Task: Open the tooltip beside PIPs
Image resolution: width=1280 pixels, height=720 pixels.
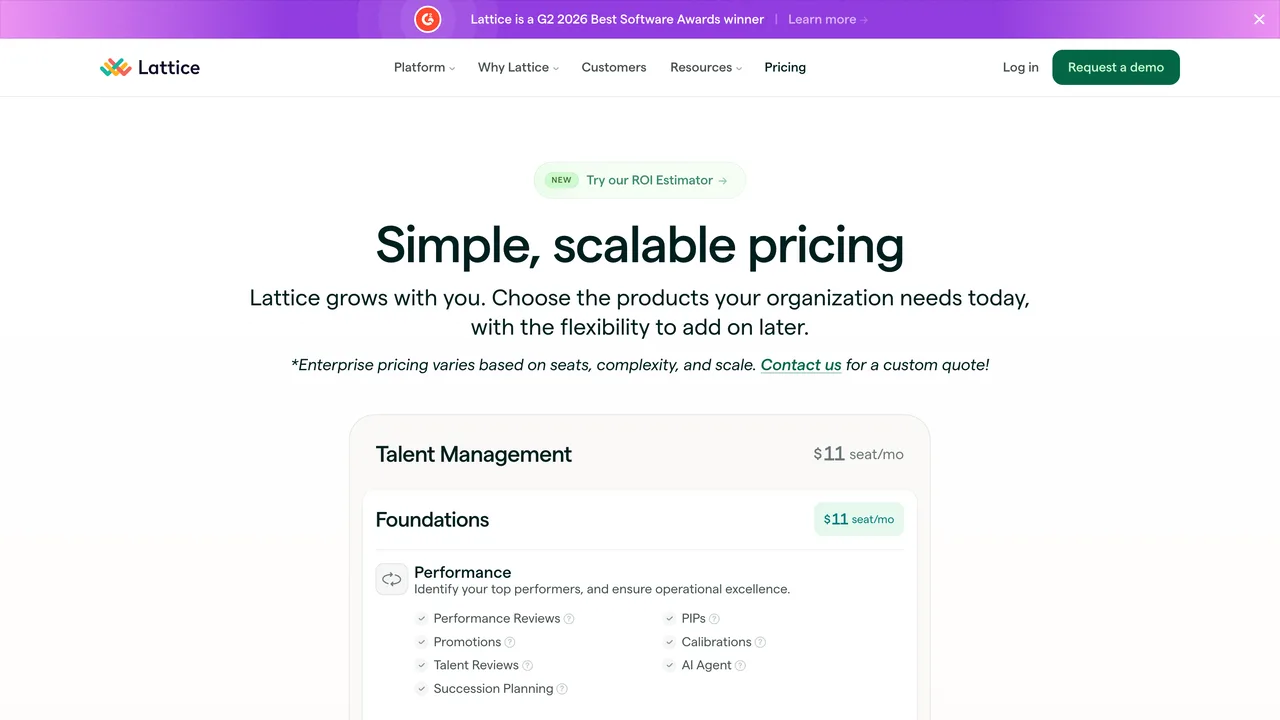Action: click(714, 618)
